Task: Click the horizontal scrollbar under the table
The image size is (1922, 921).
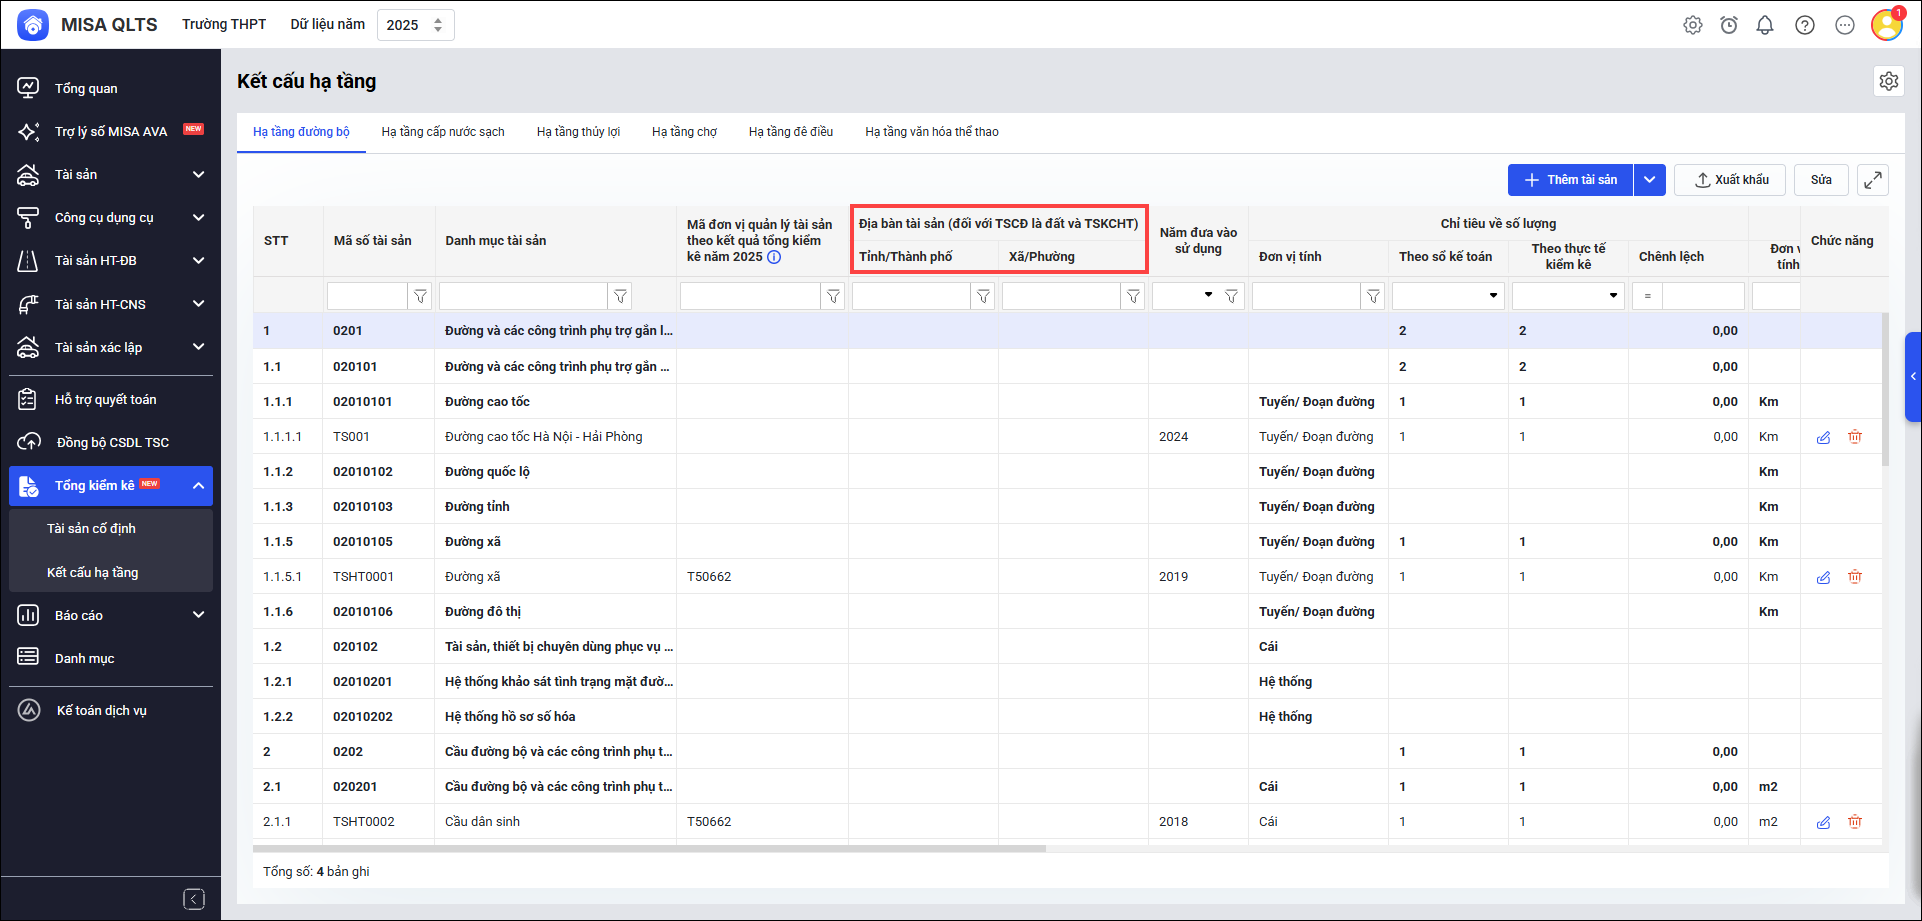Action: (650, 849)
